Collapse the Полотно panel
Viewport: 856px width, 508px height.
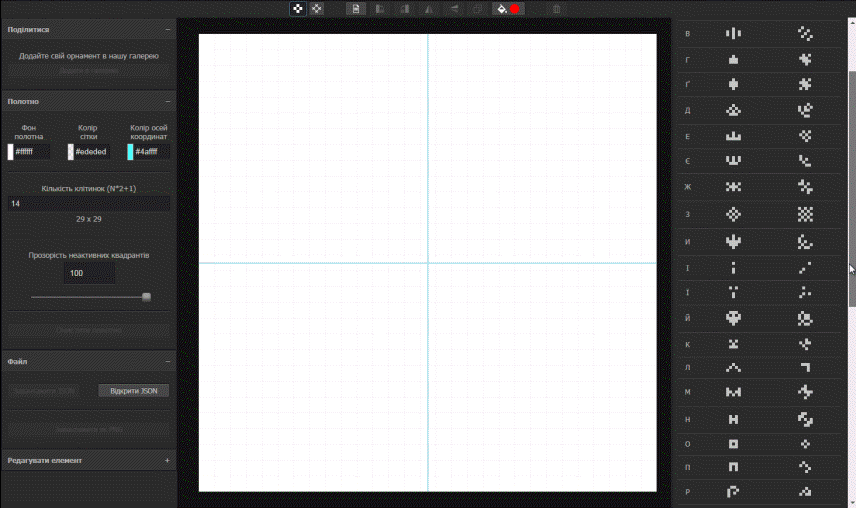[167, 102]
